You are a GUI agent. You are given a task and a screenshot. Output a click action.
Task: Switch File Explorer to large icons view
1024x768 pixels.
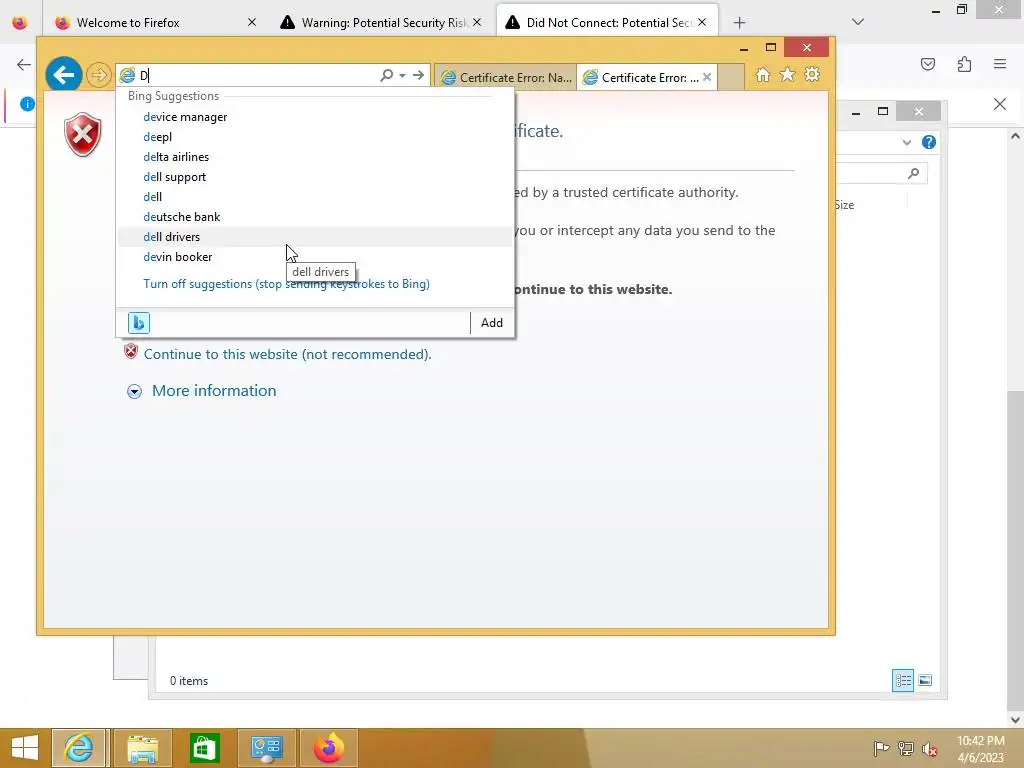pos(925,680)
